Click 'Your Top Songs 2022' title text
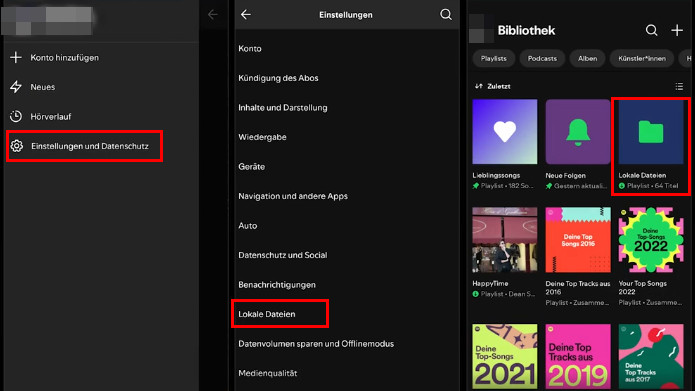Screen dimensions: 695x391 [x=643, y=288]
